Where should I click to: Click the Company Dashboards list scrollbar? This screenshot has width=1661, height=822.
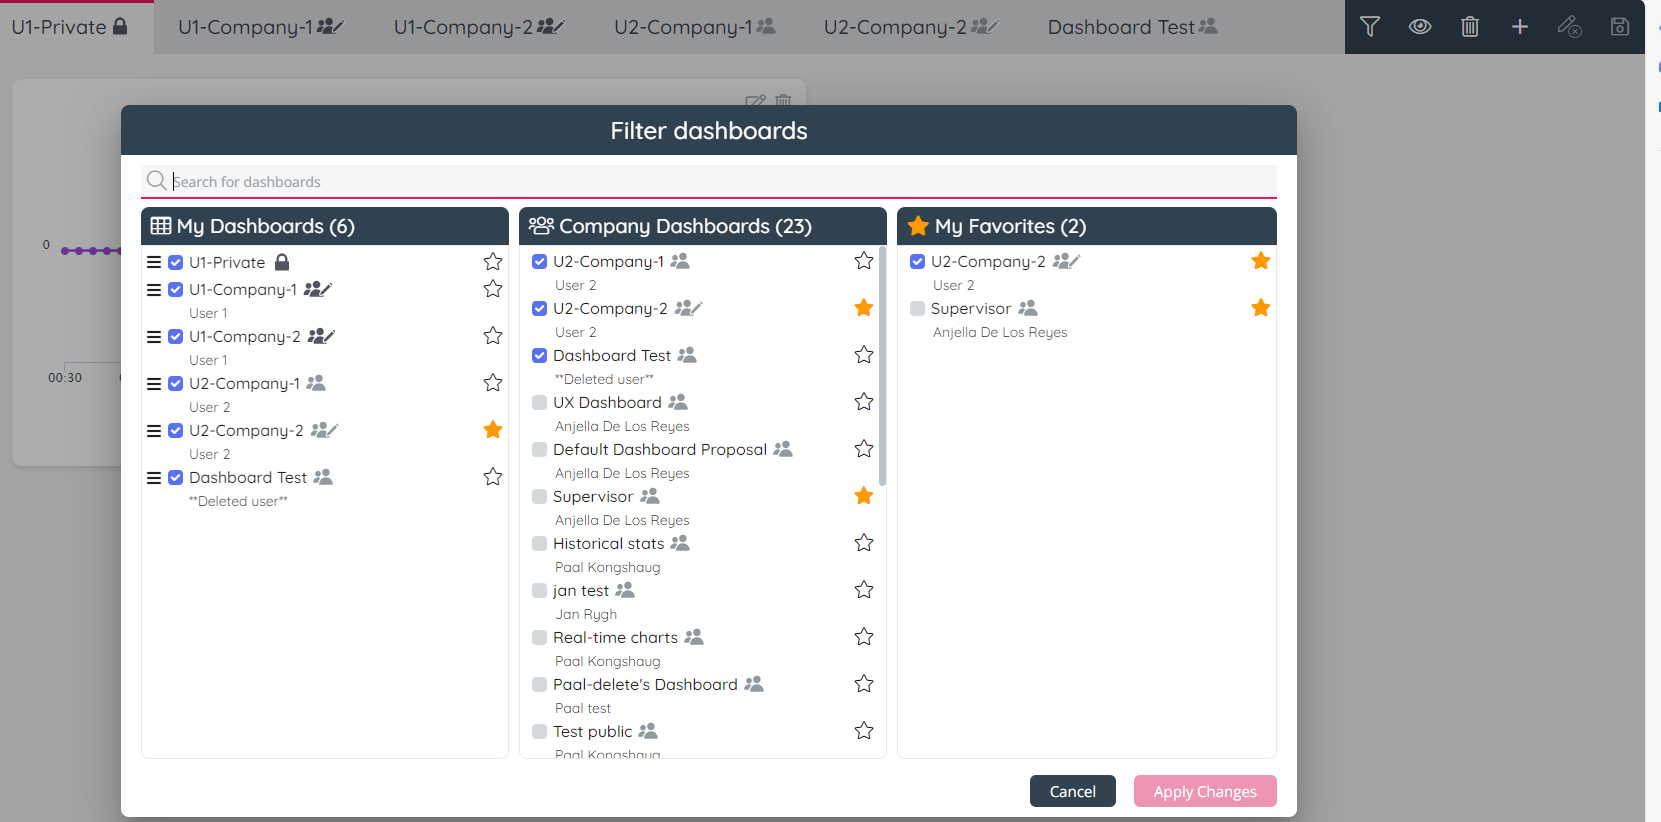882,366
